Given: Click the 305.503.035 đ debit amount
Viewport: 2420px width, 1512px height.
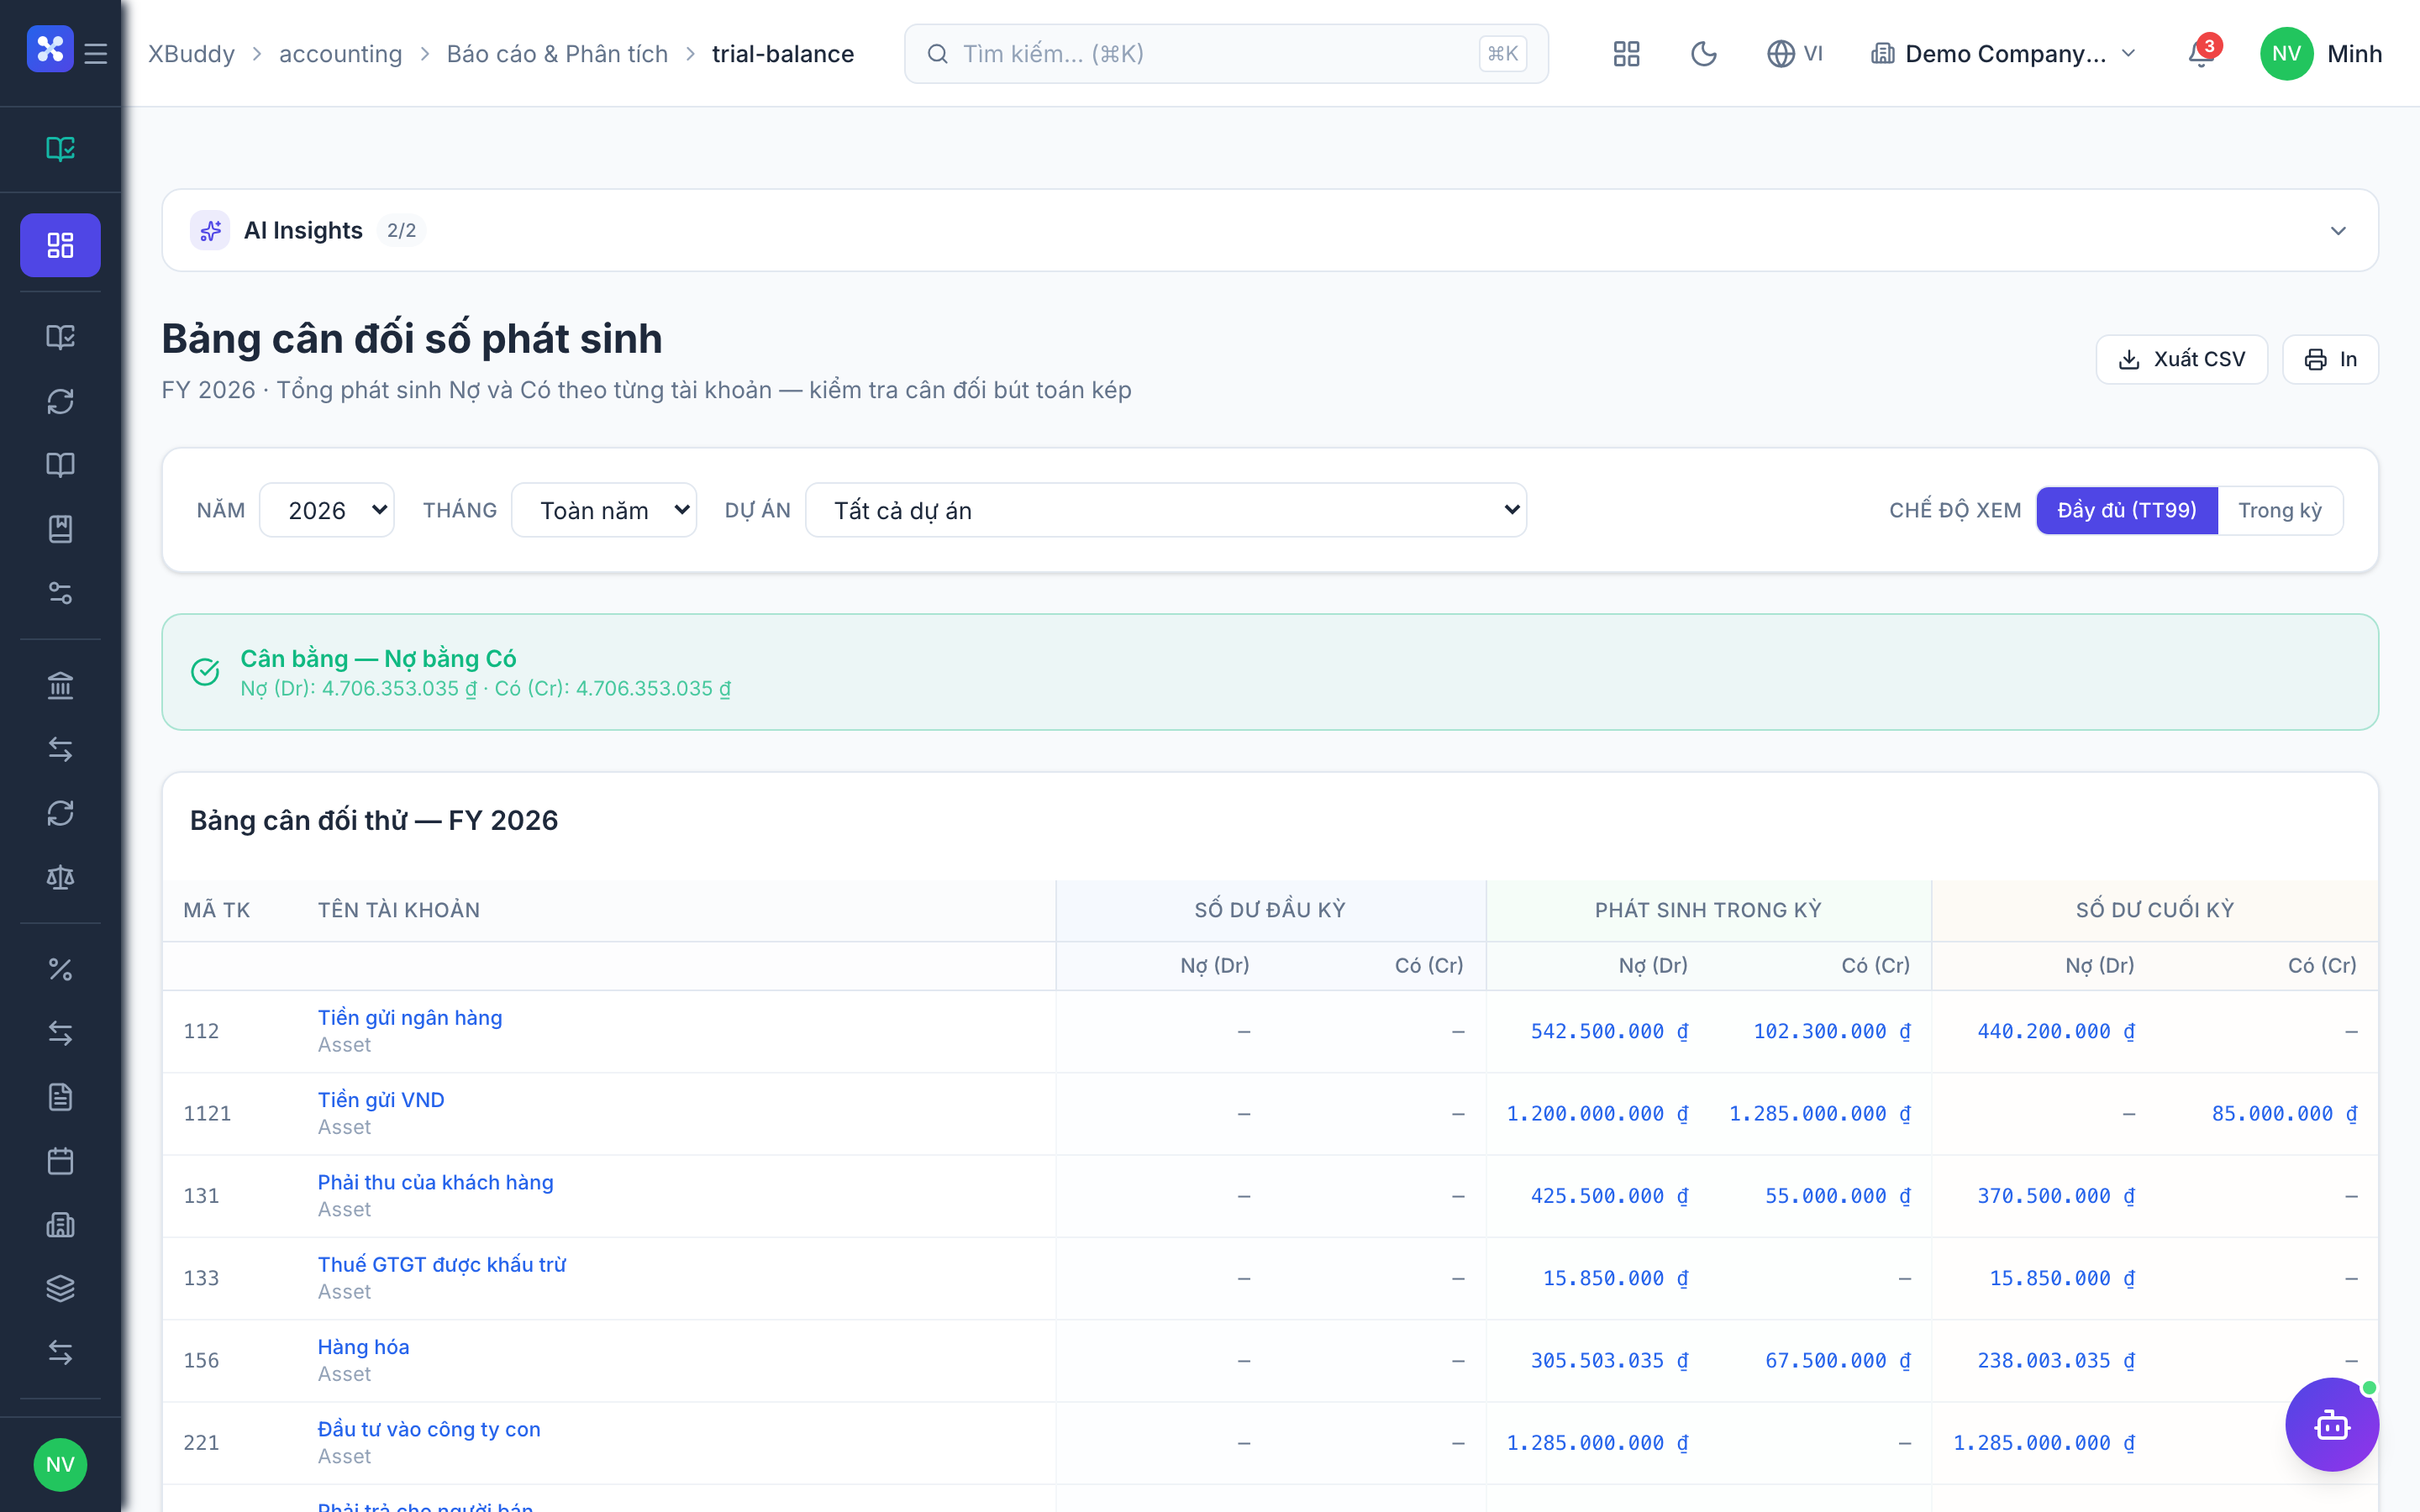Looking at the screenshot, I should tap(1609, 1361).
